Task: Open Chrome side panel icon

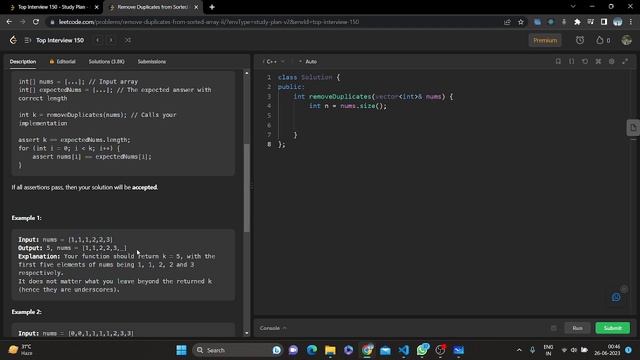Action: click(604, 22)
